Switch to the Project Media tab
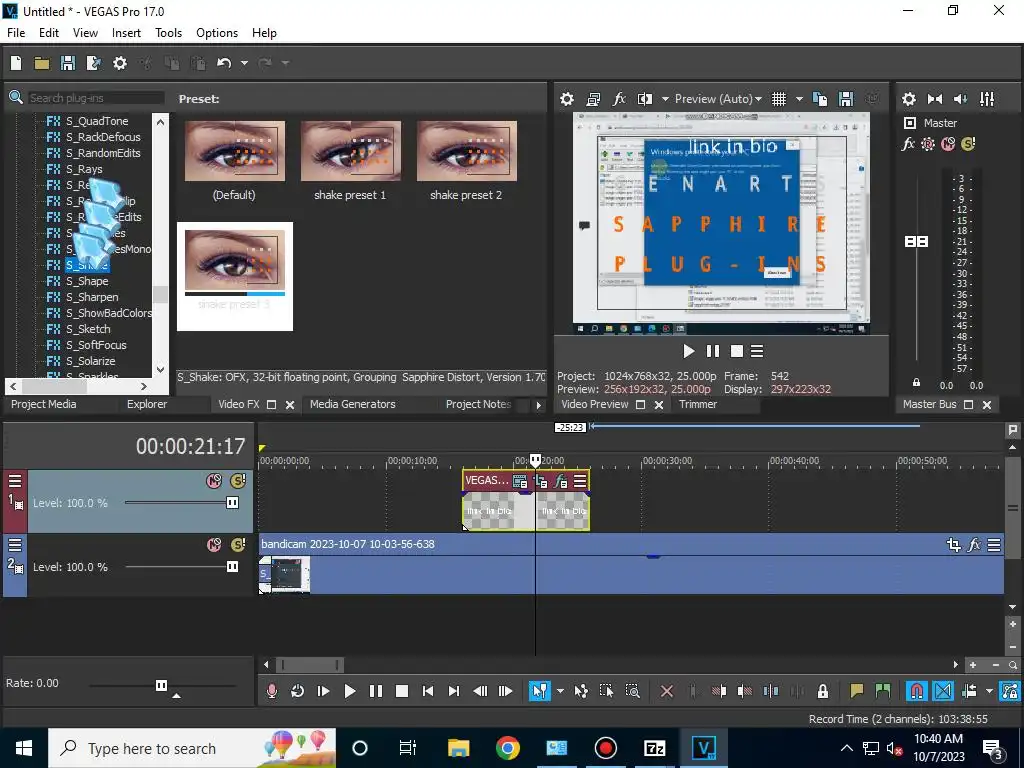 [44, 404]
